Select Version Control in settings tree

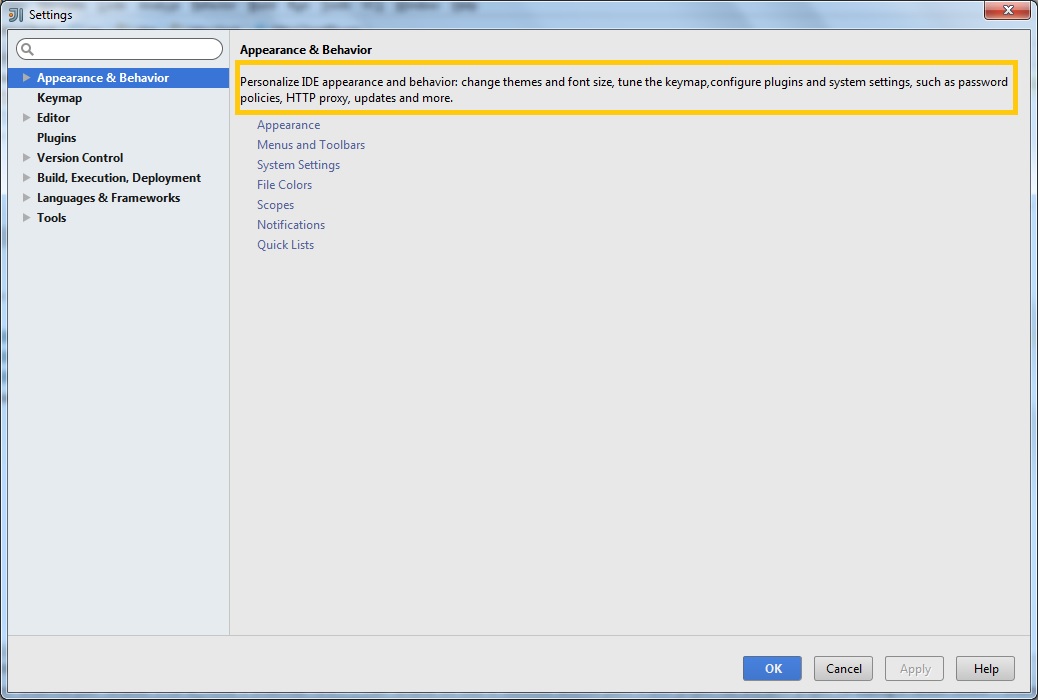click(x=80, y=158)
